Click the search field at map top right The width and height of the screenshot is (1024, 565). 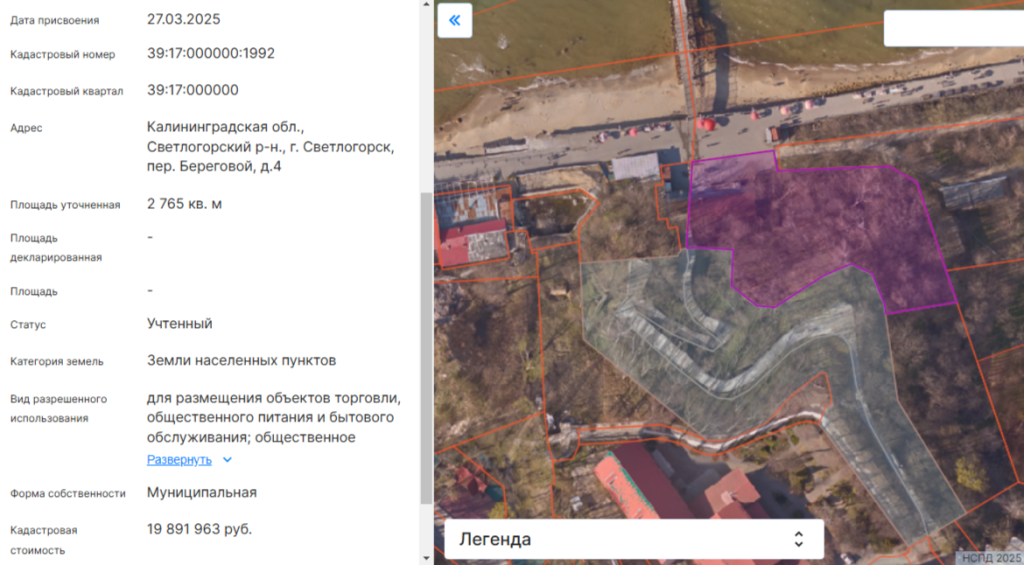click(953, 28)
